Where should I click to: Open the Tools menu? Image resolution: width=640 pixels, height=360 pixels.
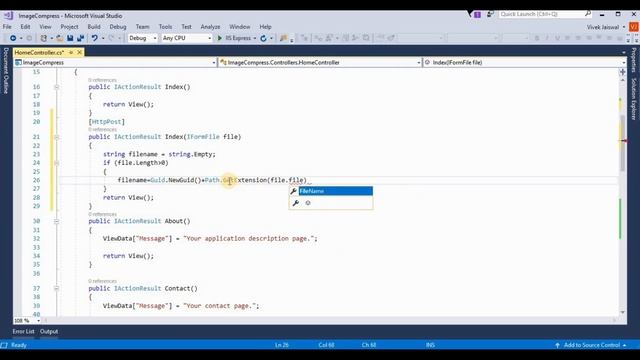tap(165, 27)
